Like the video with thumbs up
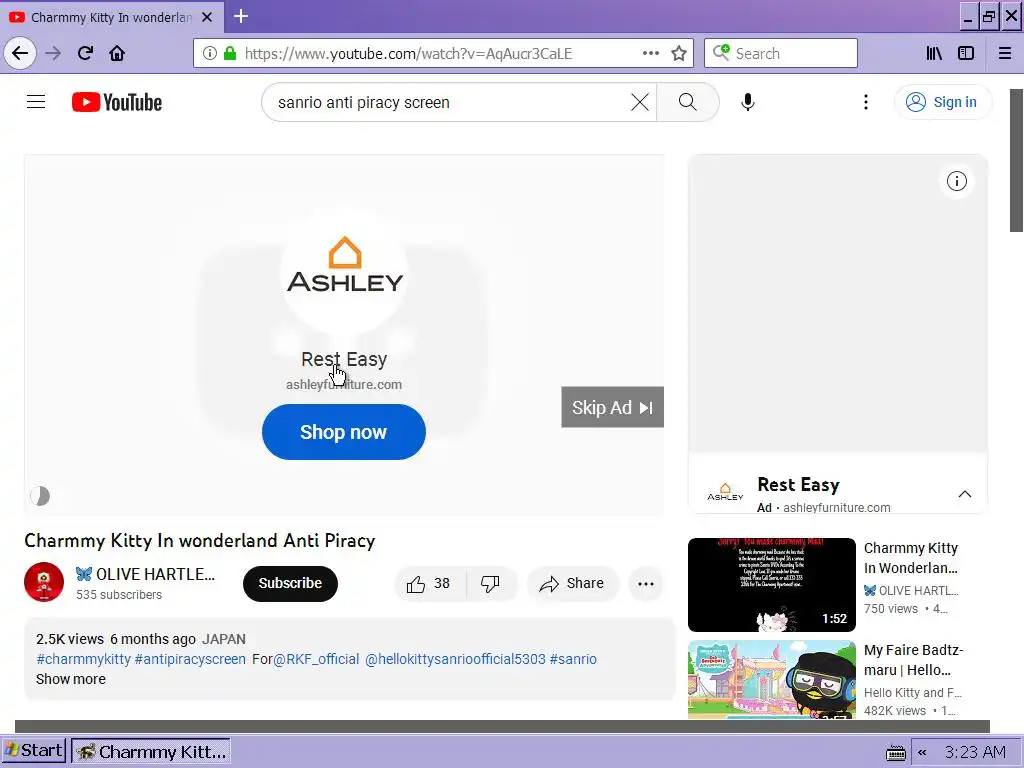The width and height of the screenshot is (1024, 768). [429, 584]
